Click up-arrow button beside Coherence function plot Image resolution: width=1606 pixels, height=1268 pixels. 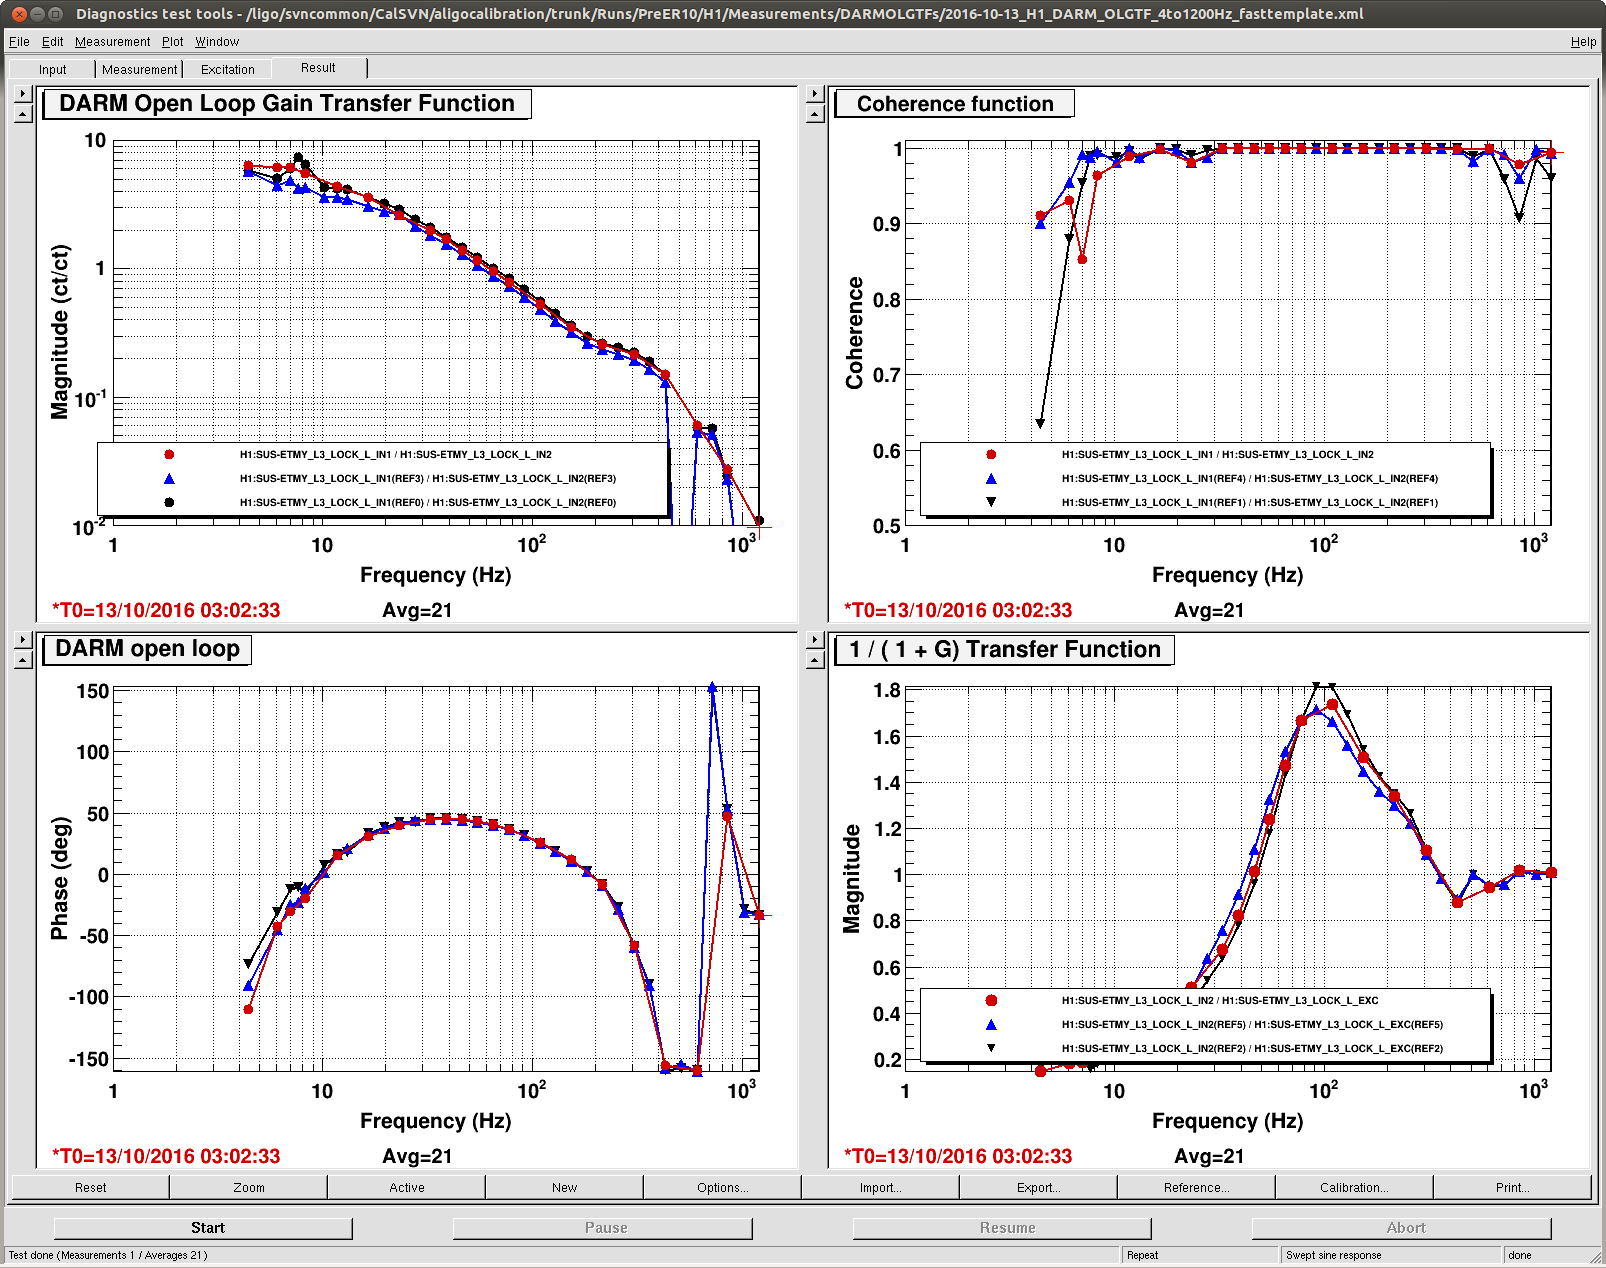click(x=815, y=114)
